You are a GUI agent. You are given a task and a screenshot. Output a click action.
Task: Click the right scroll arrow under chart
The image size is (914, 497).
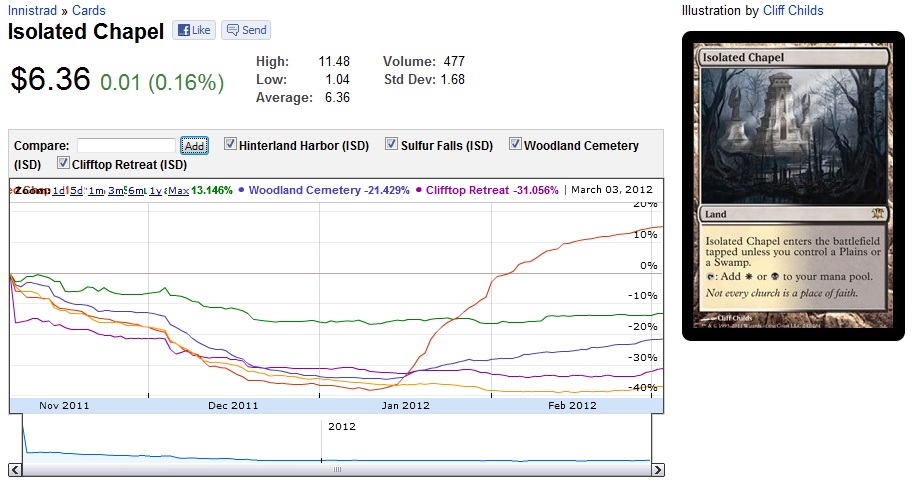pos(658,469)
